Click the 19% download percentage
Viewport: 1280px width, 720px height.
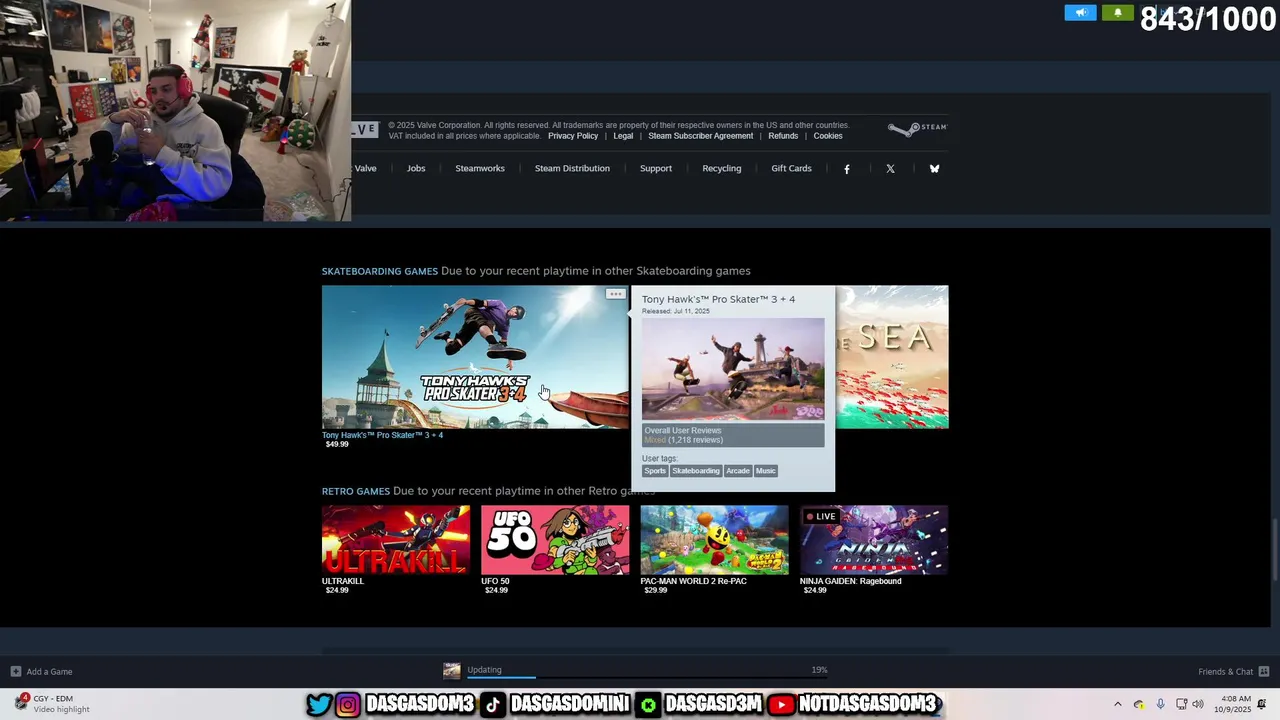(x=819, y=670)
